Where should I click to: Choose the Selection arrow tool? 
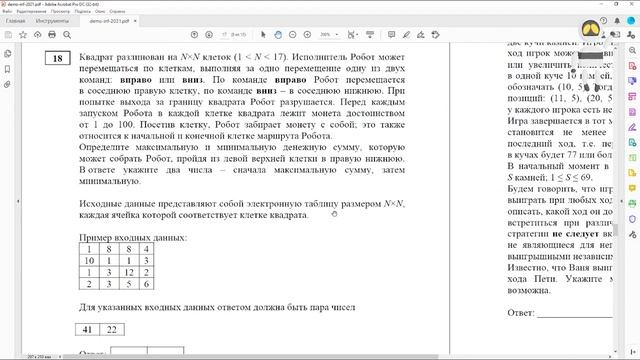pyautogui.click(x=263, y=35)
